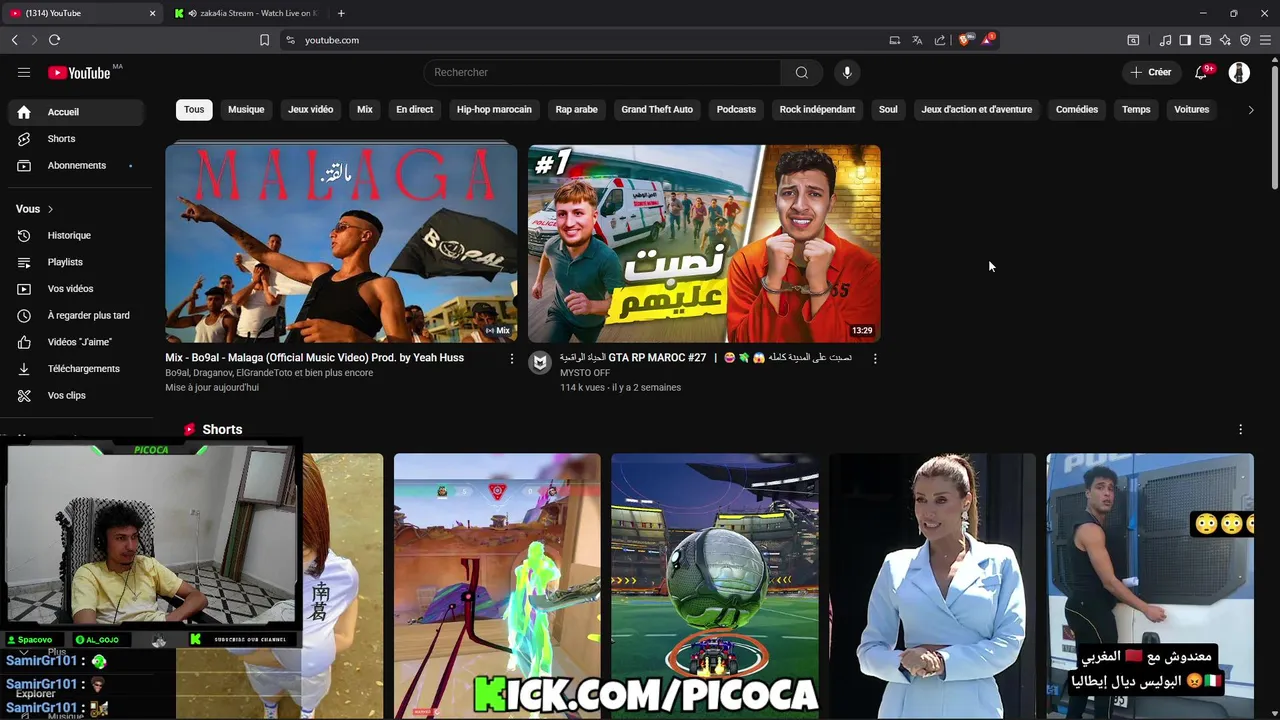The image size is (1280, 720).
Task: Go back with browser back arrow
Action: pyautogui.click(x=14, y=40)
